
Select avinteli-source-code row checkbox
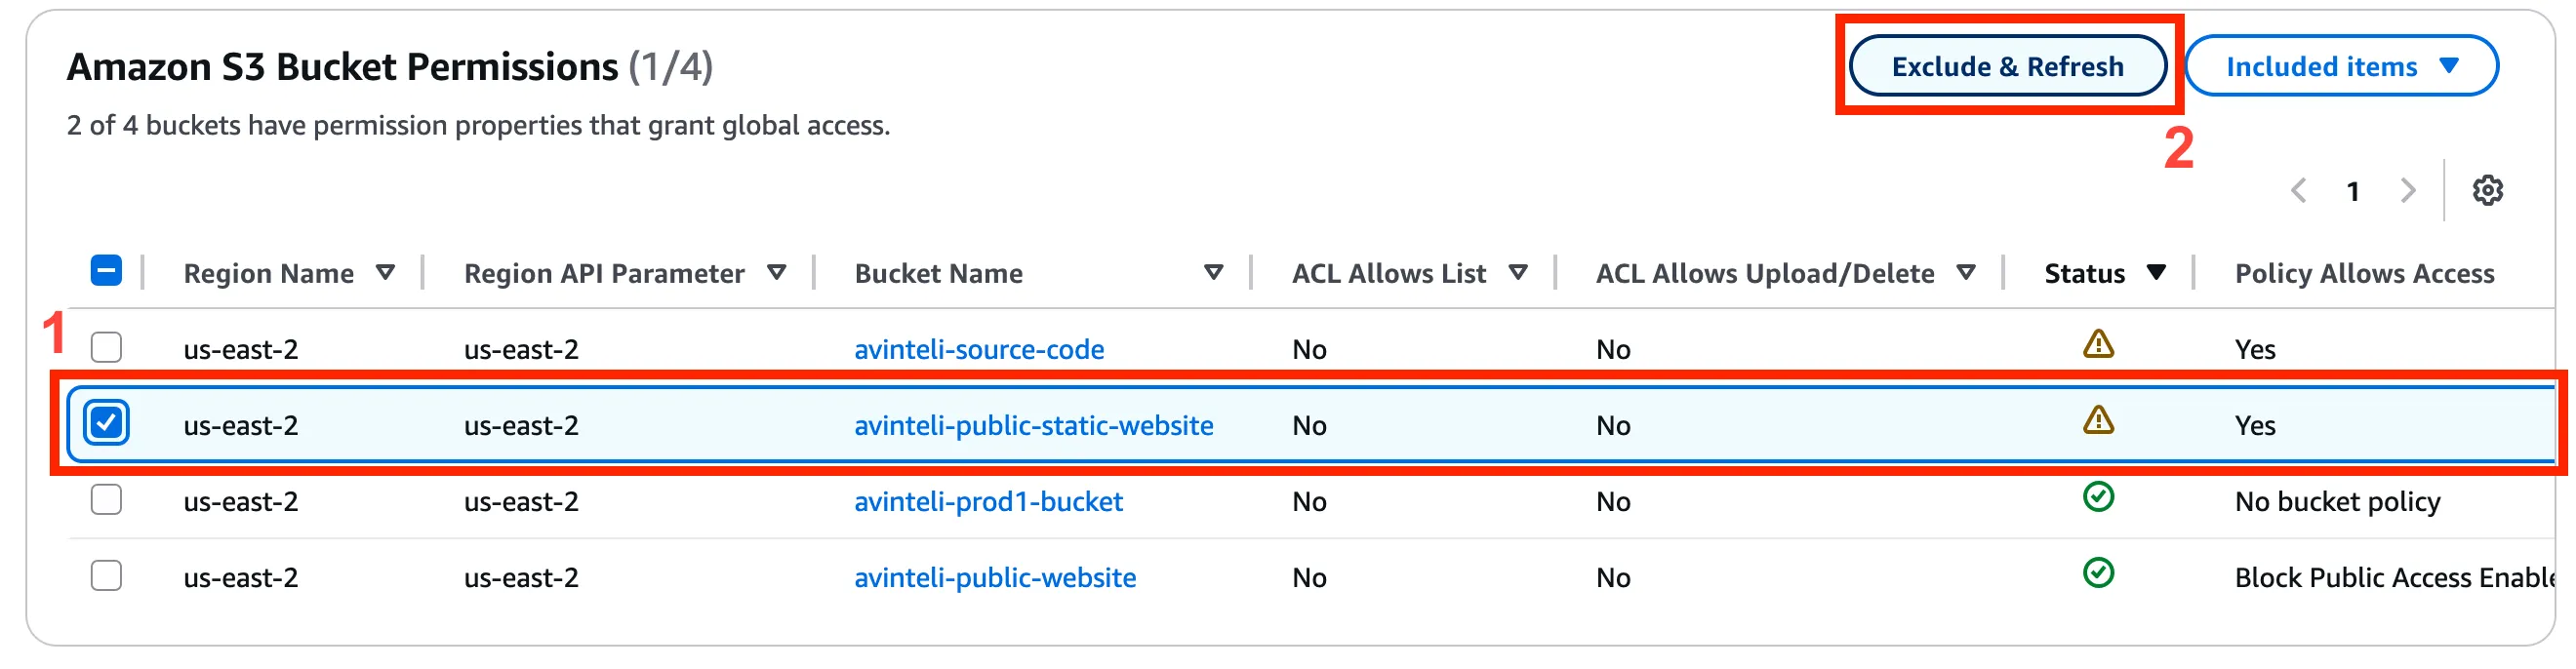106,348
